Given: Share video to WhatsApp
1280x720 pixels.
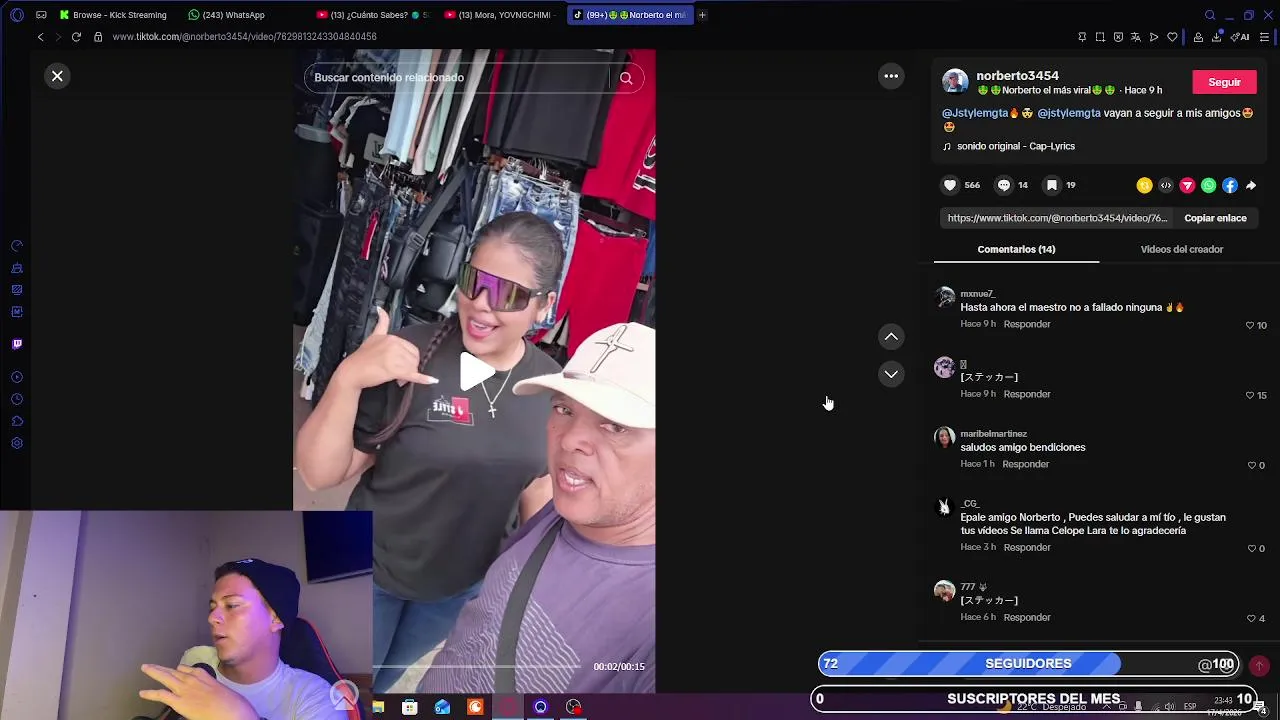Looking at the screenshot, I should [1208, 185].
